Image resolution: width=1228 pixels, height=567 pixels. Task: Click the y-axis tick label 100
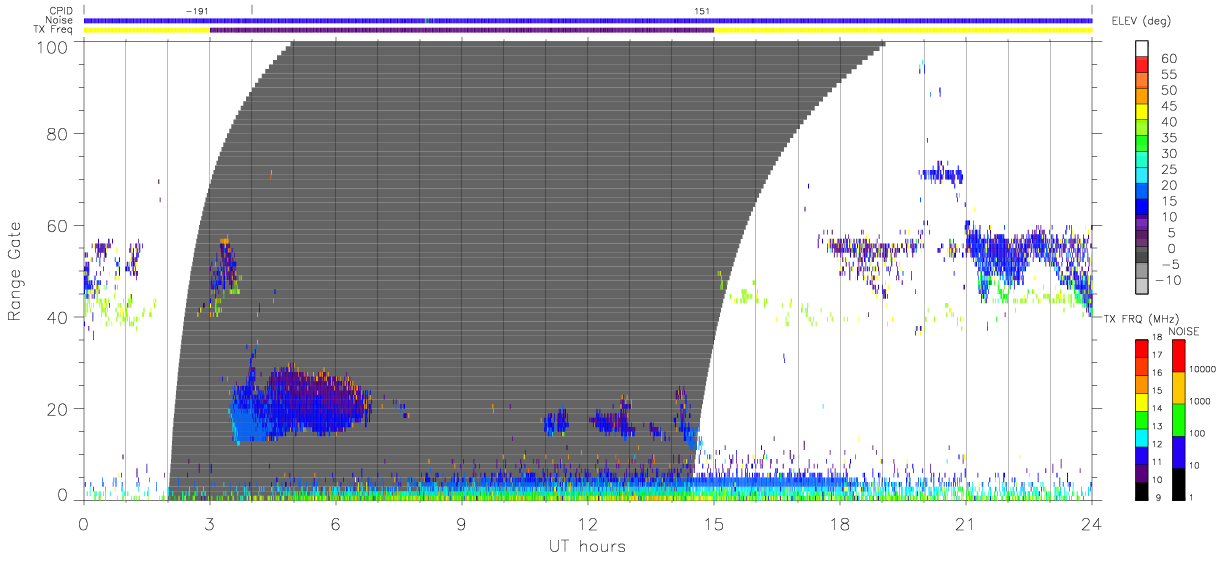pyautogui.click(x=51, y=47)
